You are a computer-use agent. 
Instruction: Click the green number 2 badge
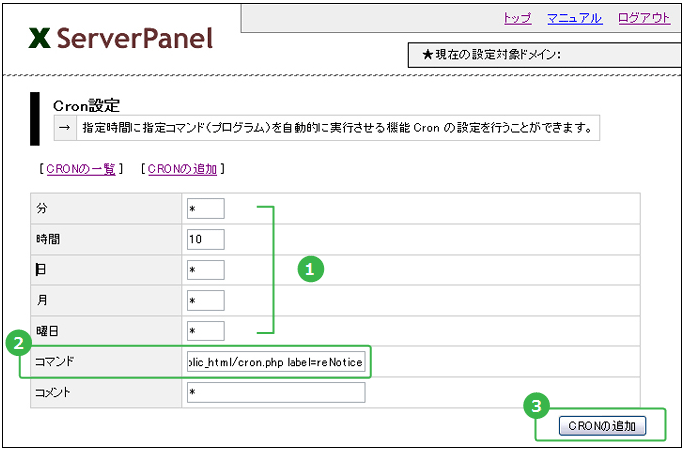point(17,343)
